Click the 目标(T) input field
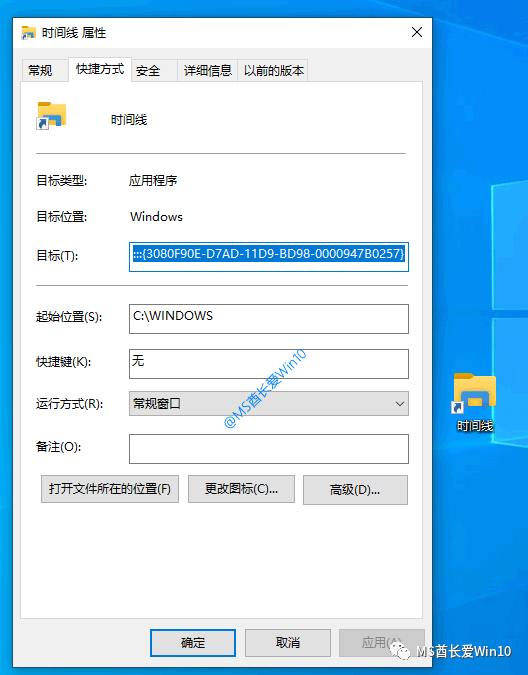Viewport: 528px width, 675px height. pyautogui.click(x=269, y=257)
